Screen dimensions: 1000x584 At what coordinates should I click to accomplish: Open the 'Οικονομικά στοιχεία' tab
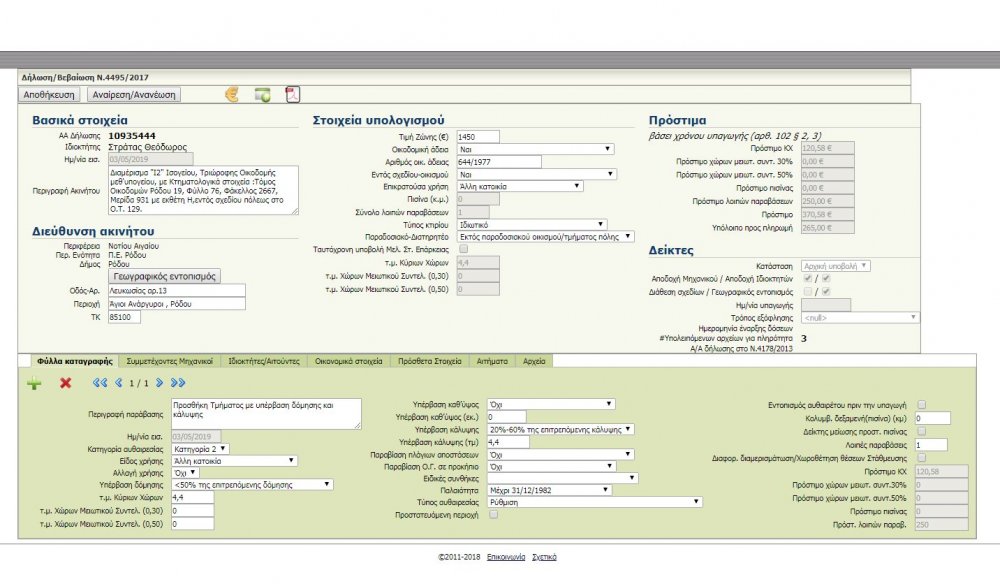pos(349,360)
